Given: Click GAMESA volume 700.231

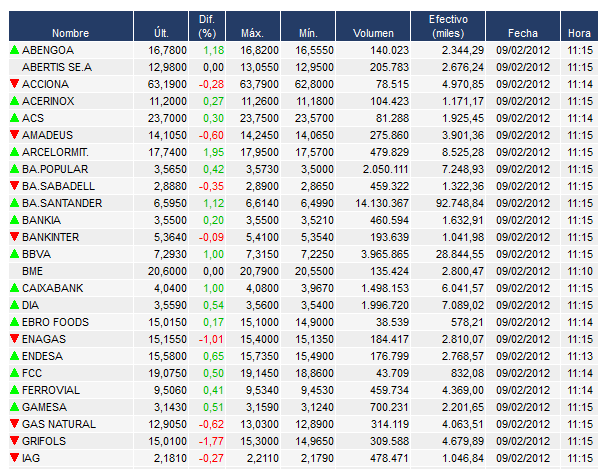Looking at the screenshot, I should click(389, 407).
